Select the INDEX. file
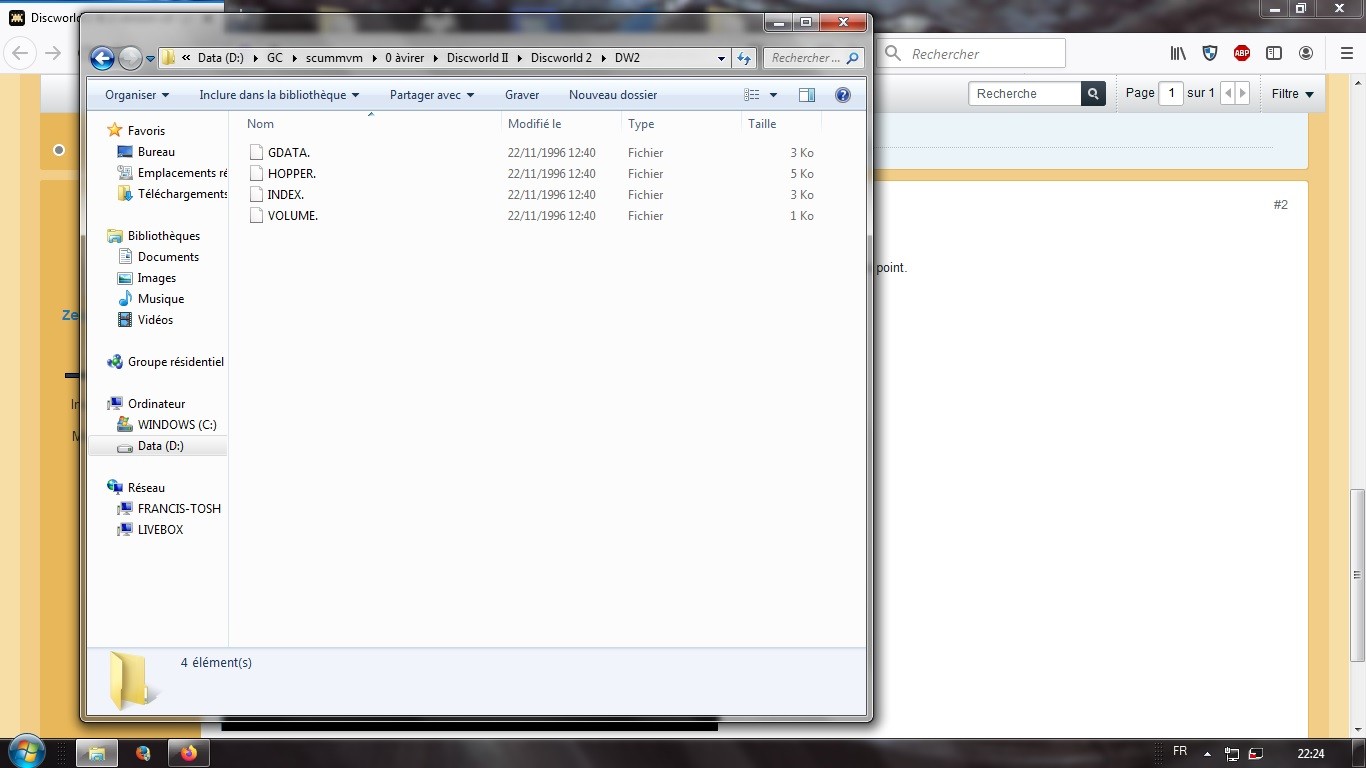 pos(286,195)
